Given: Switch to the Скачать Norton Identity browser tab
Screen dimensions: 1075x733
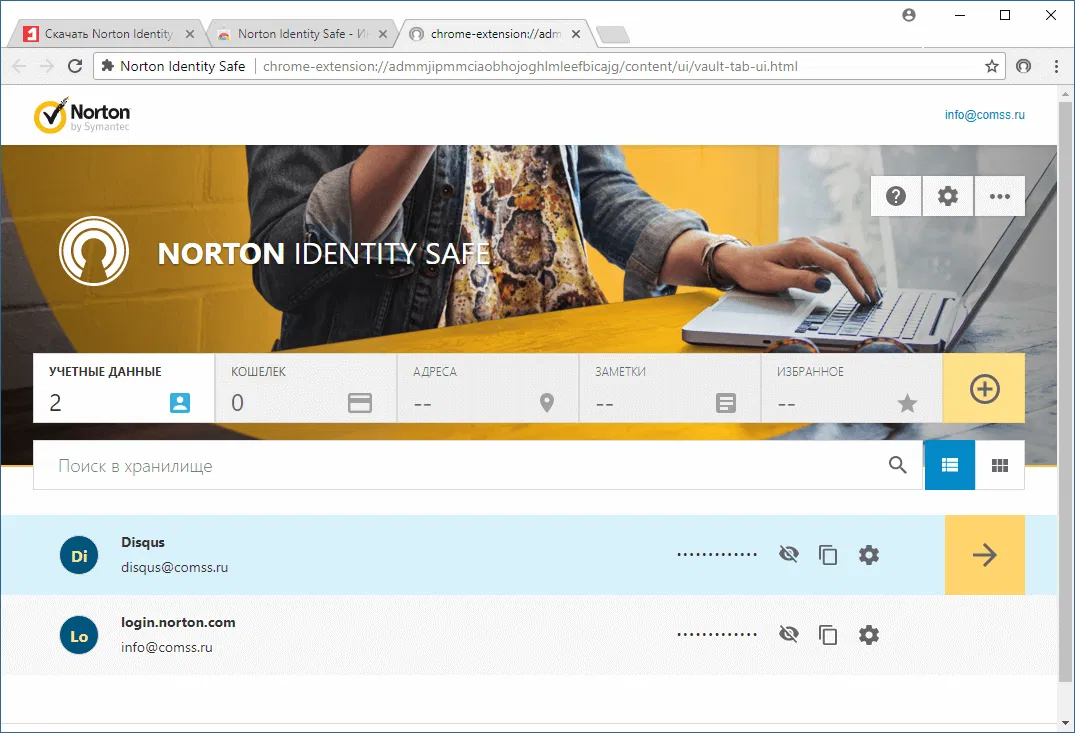Looking at the screenshot, I should click(x=108, y=34).
